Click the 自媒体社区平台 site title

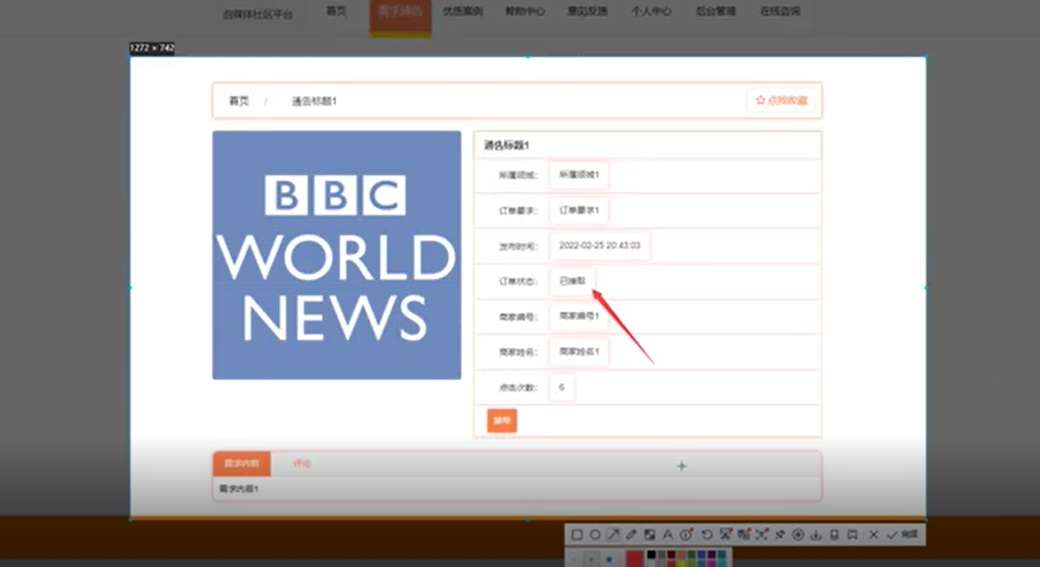point(257,14)
